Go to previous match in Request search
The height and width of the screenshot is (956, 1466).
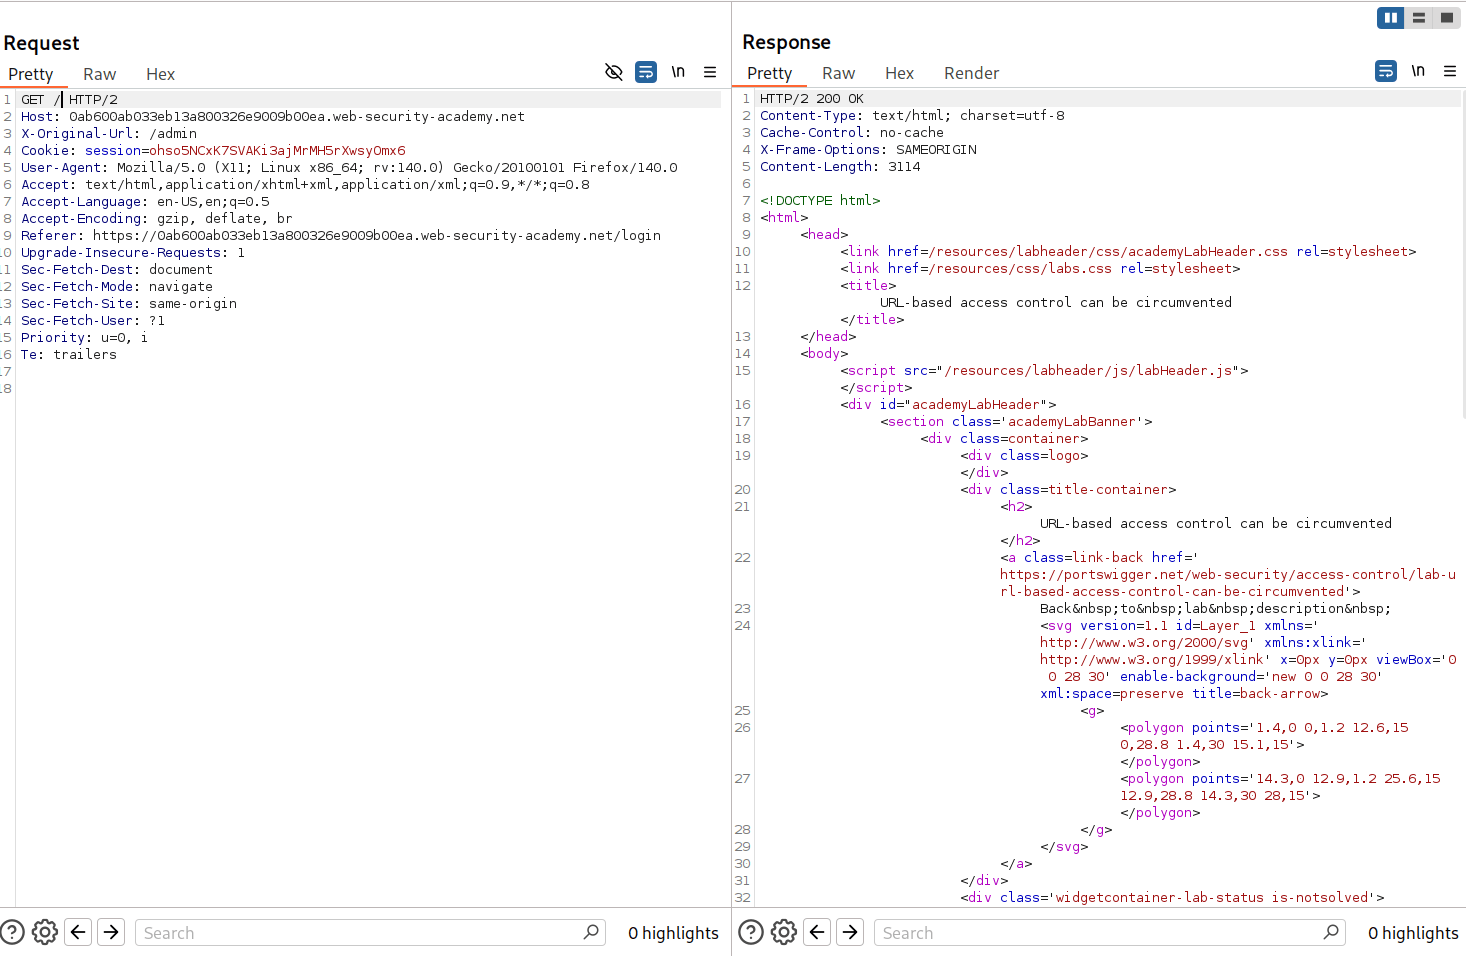[78, 932]
